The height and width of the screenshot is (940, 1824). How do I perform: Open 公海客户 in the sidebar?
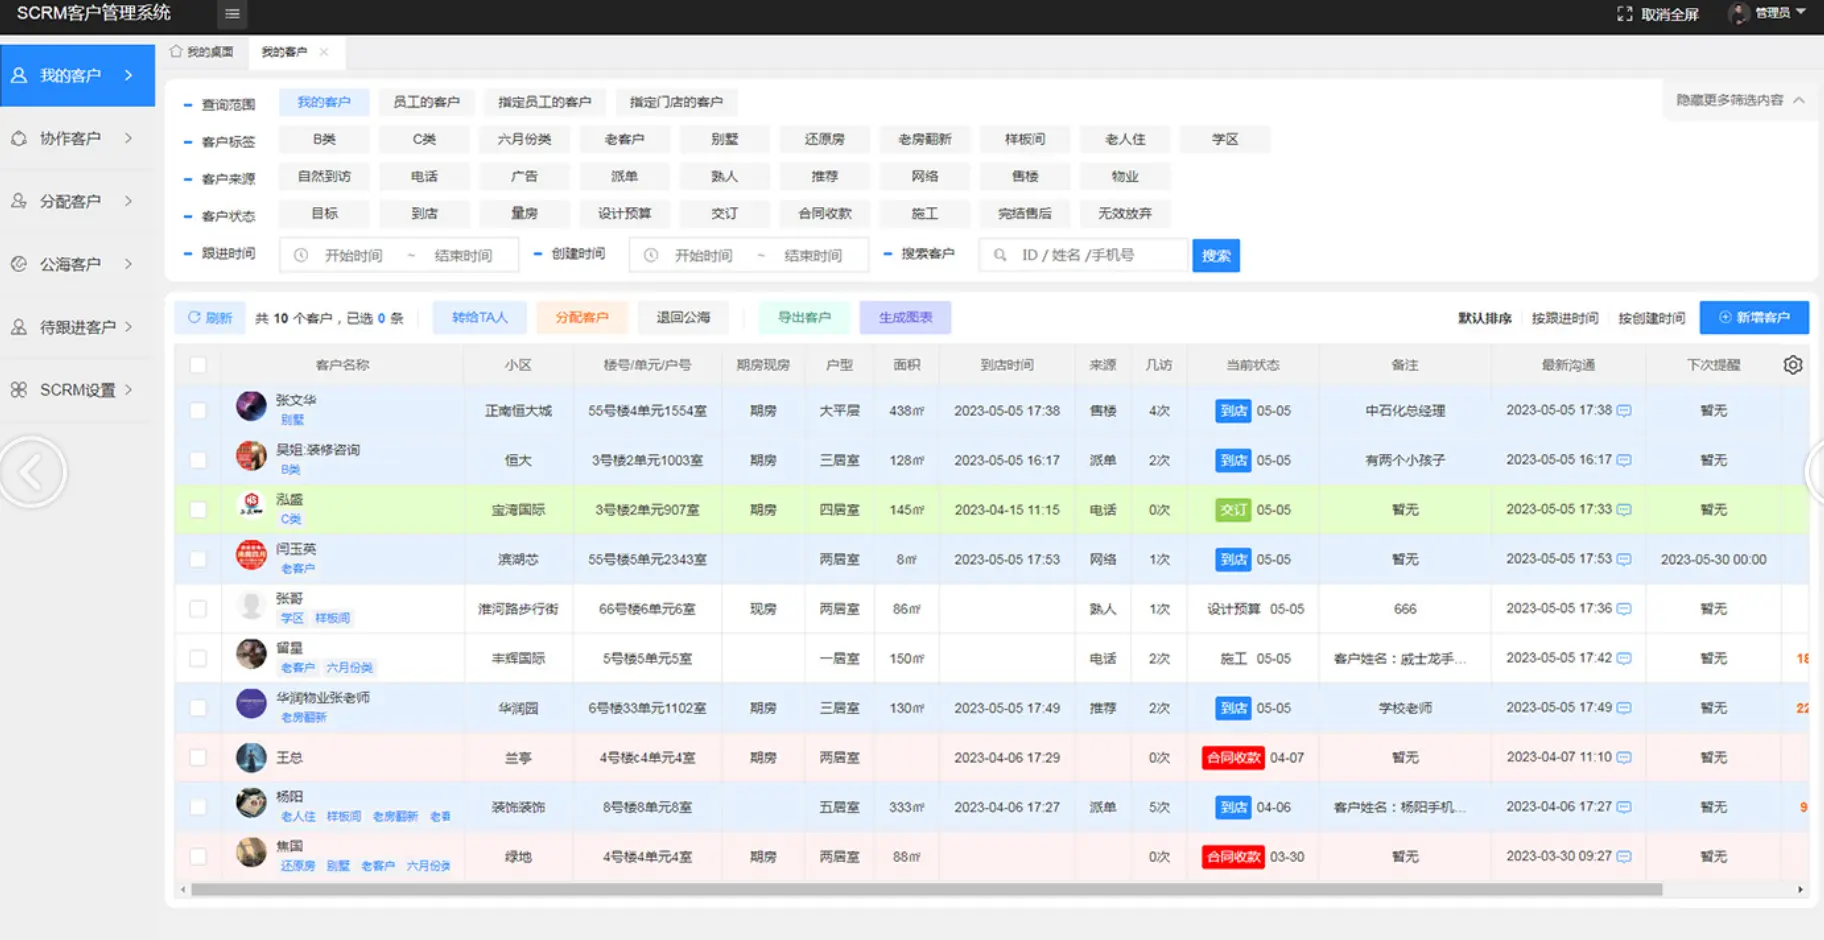(x=70, y=264)
